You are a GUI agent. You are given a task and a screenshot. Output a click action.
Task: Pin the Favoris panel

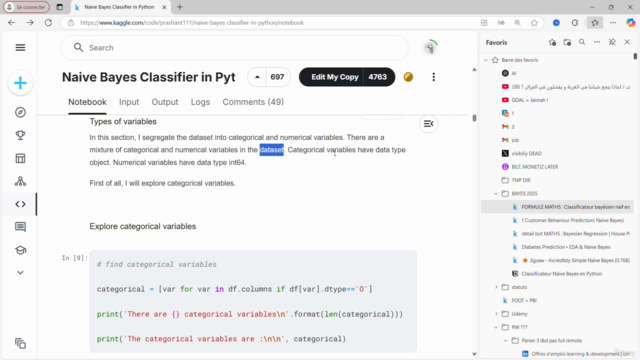(x=612, y=42)
